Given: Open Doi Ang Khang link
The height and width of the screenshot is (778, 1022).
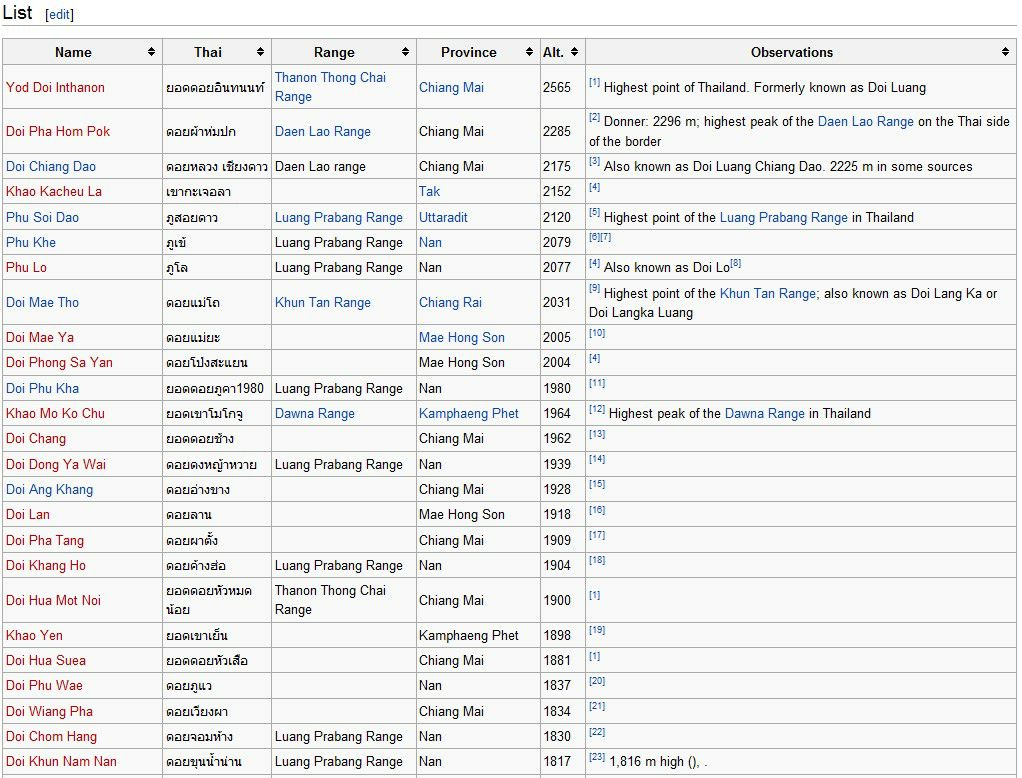Looking at the screenshot, I should point(50,489).
